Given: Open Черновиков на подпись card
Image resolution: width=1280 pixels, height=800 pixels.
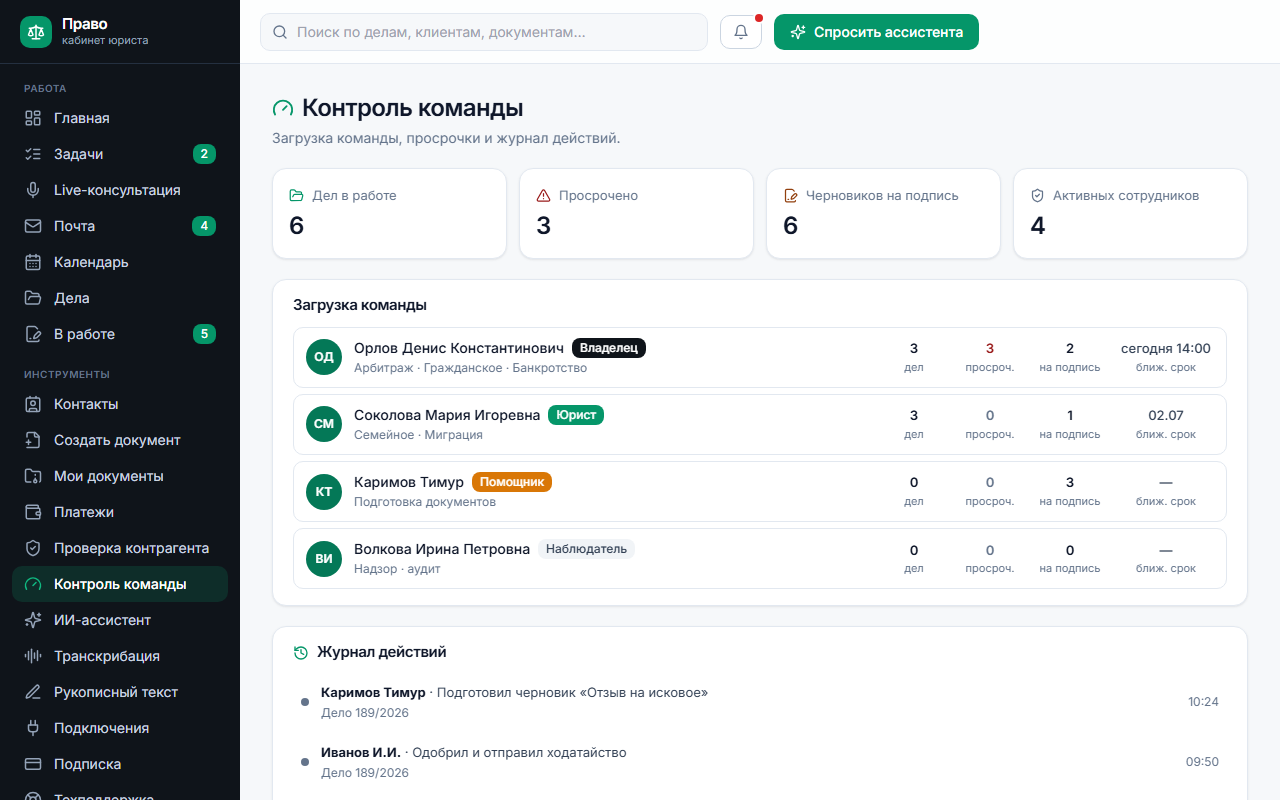Looking at the screenshot, I should point(884,214).
